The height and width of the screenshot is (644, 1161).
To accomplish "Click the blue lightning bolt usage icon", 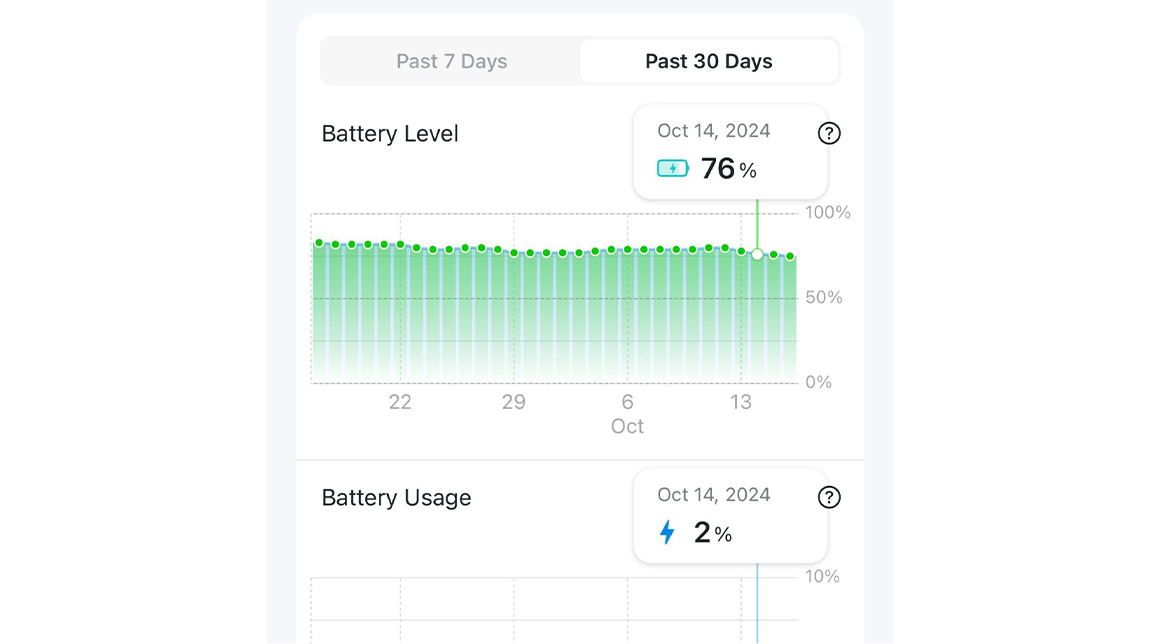I will coord(667,532).
